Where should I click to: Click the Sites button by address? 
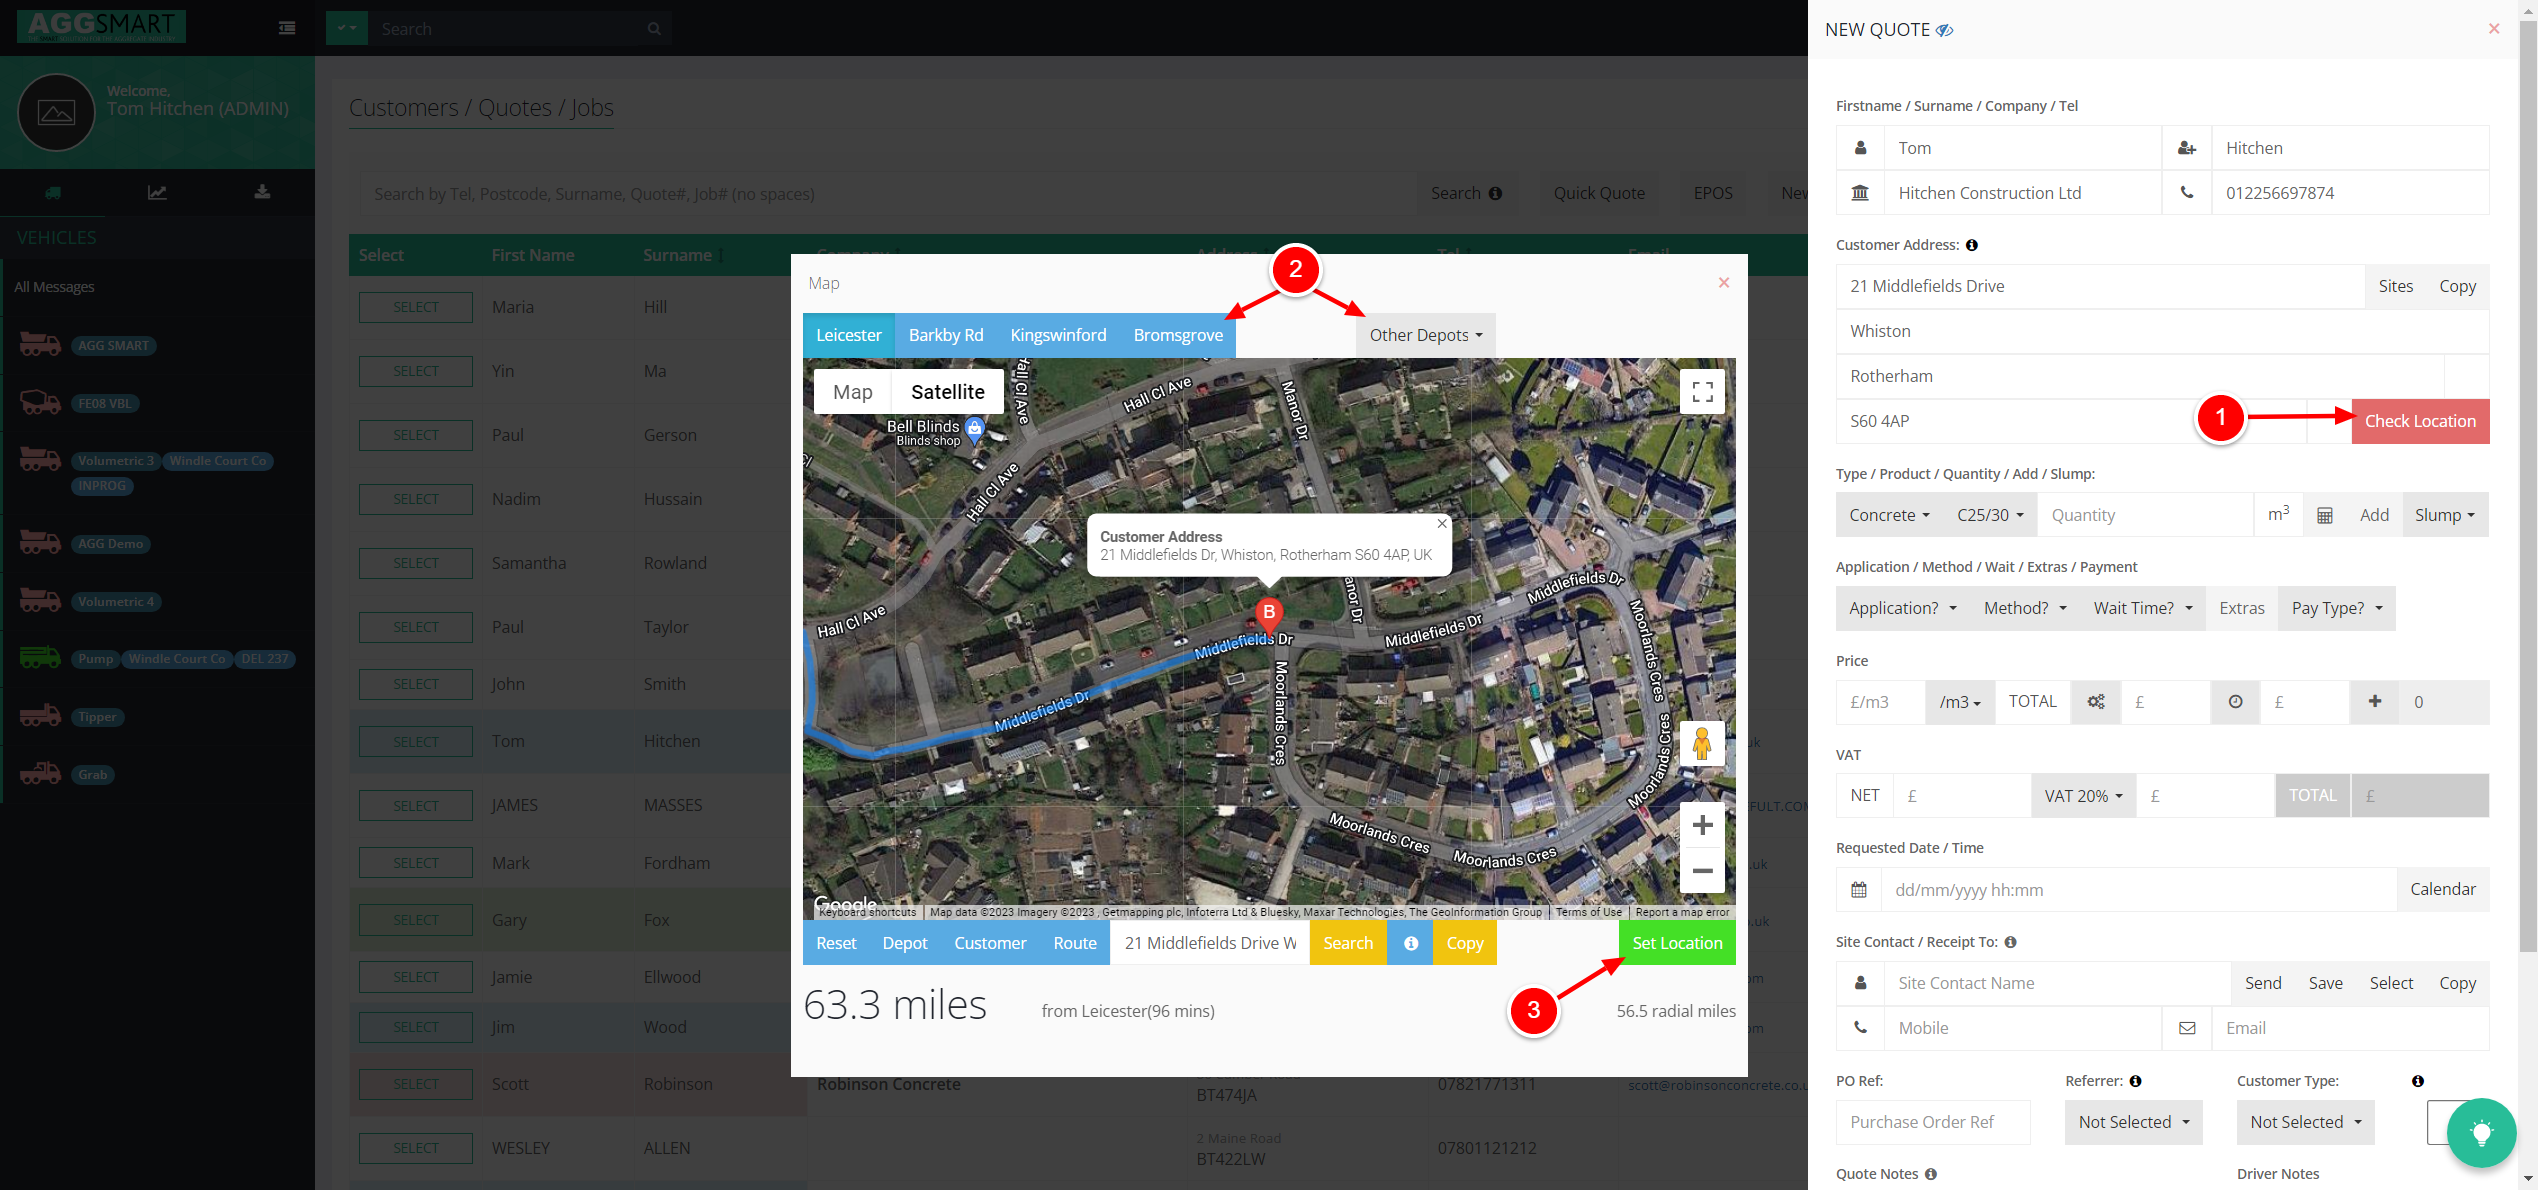coord(2395,286)
